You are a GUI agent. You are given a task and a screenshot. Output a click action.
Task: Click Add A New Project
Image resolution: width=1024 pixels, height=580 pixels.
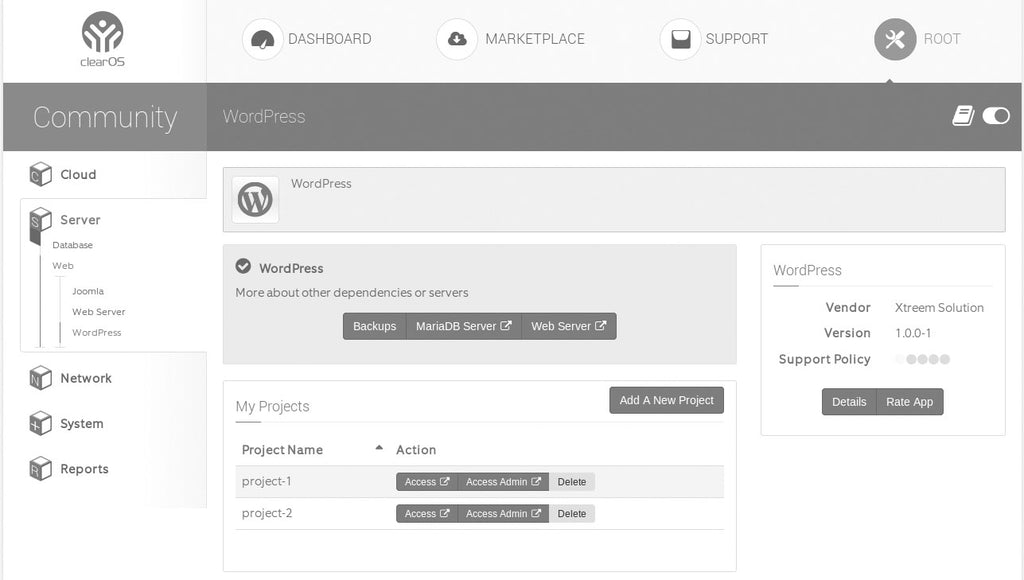[667, 400]
